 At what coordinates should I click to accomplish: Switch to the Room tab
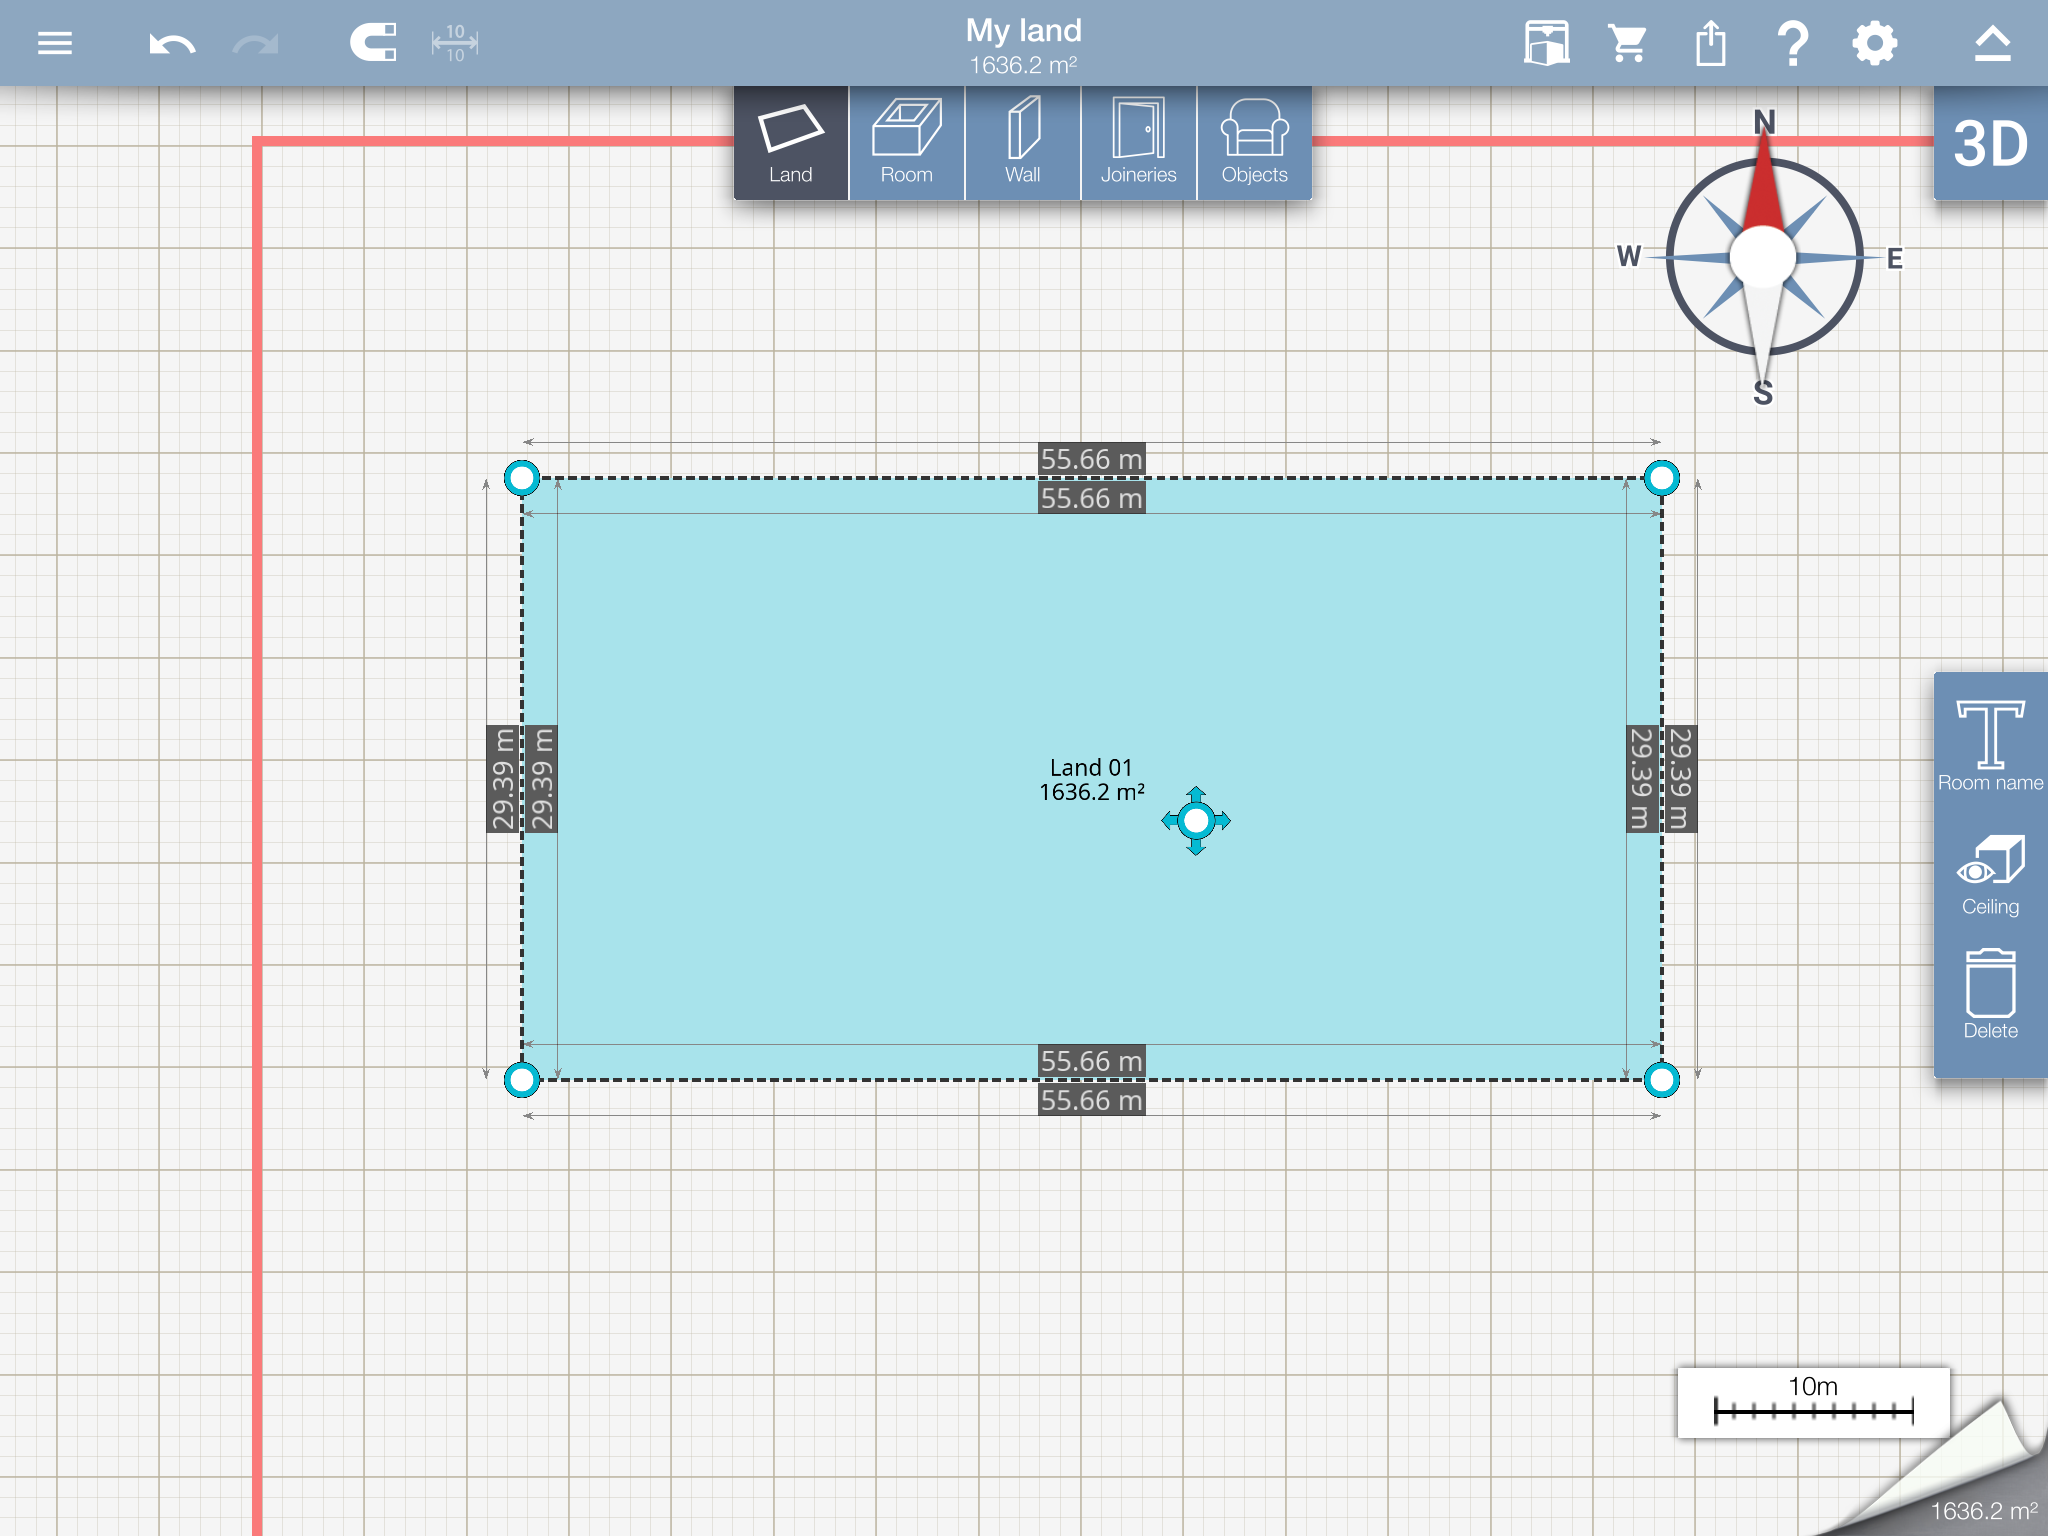pos(906,144)
